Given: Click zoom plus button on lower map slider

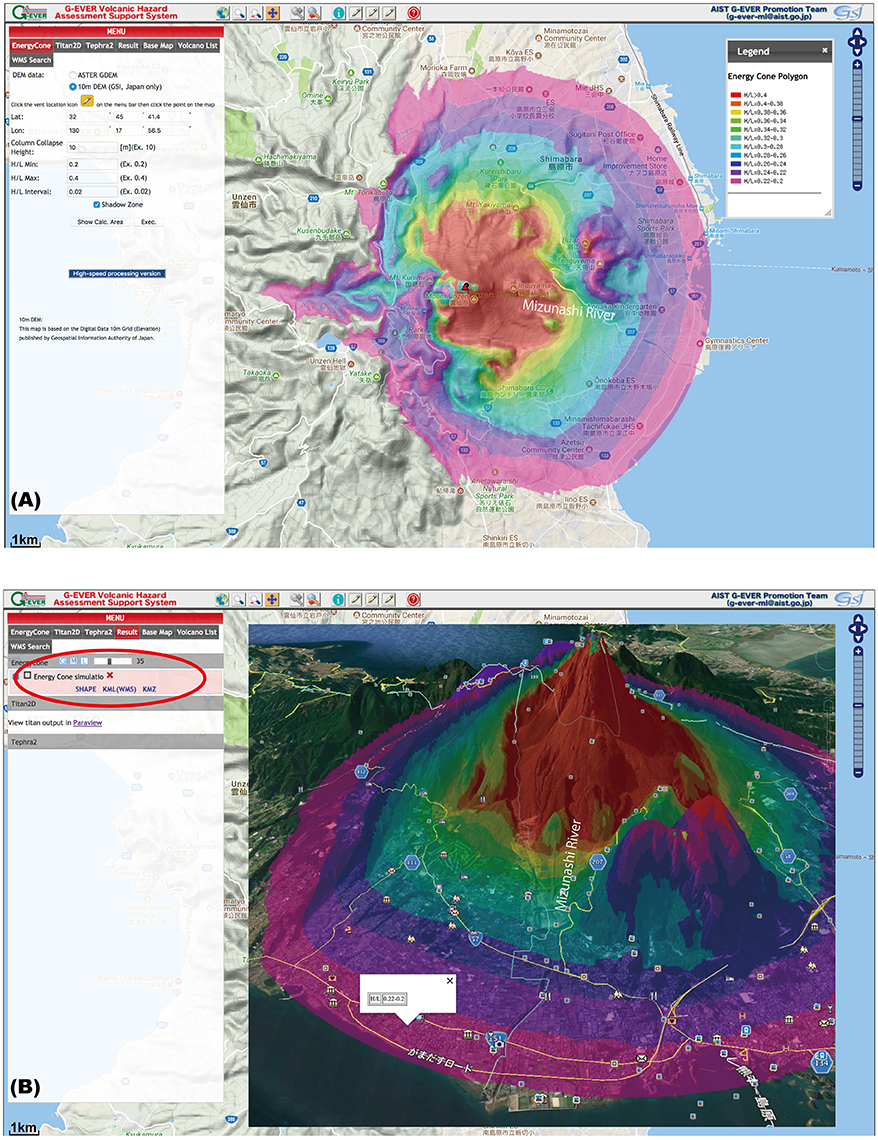Looking at the screenshot, I should point(858,651).
